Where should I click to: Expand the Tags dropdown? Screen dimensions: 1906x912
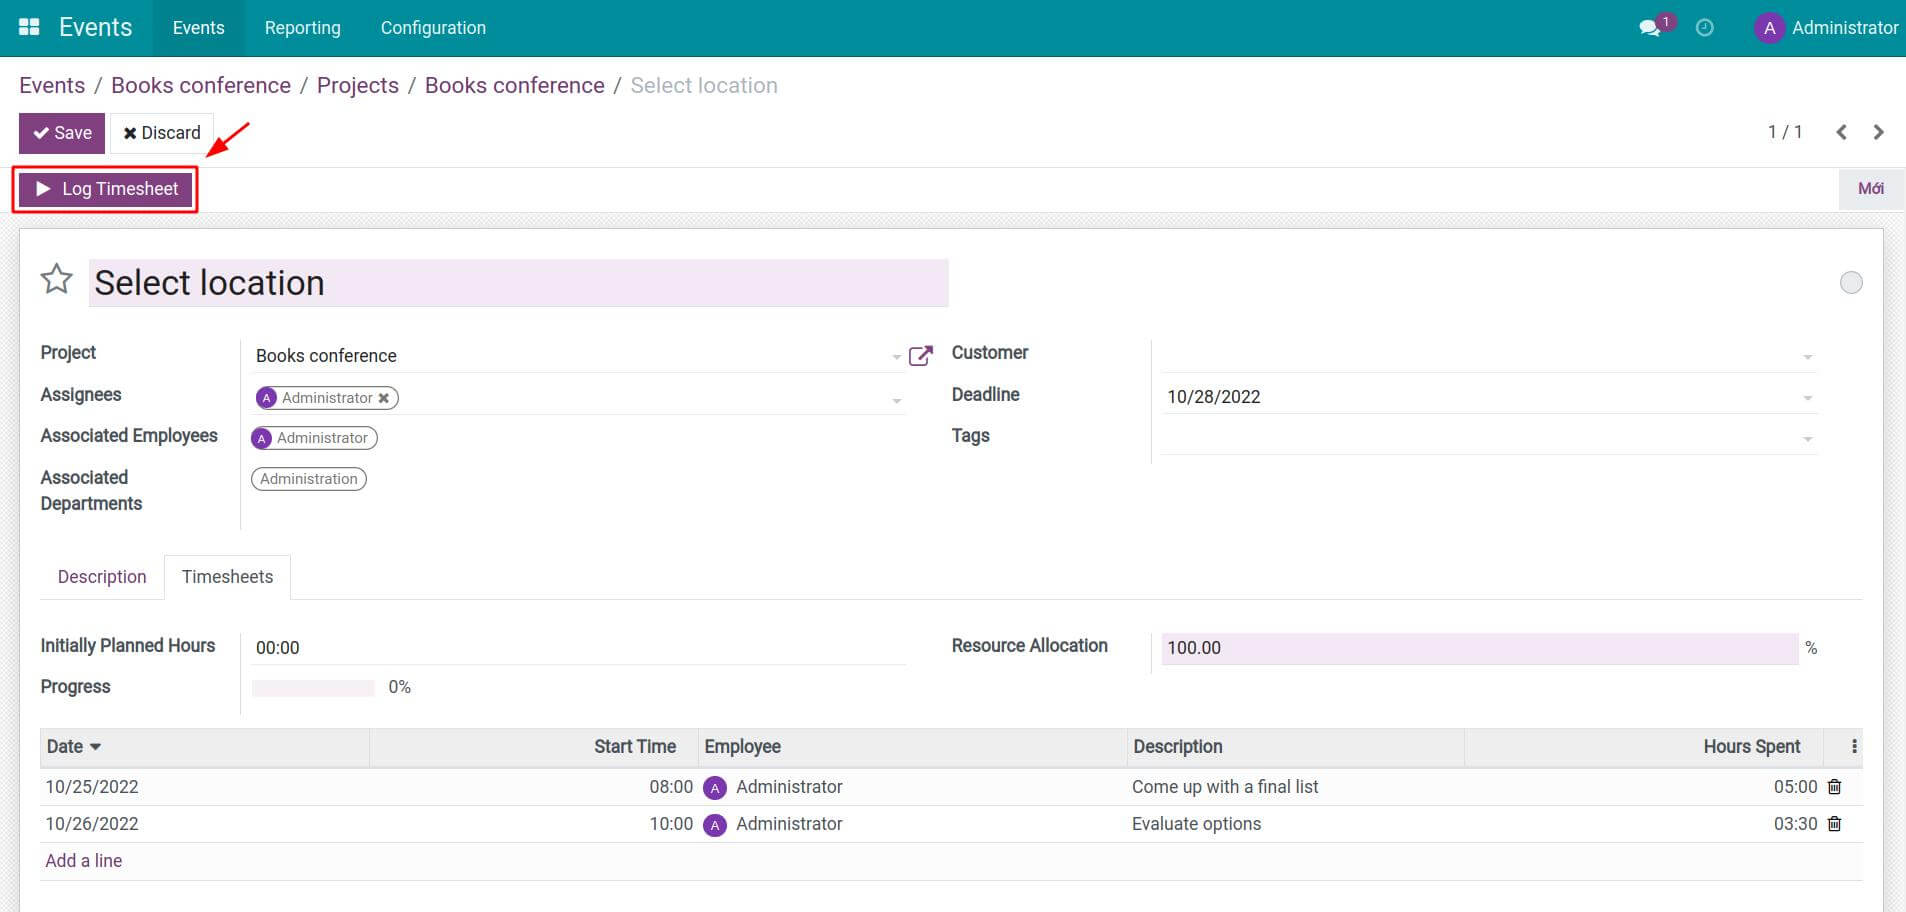point(1806,437)
